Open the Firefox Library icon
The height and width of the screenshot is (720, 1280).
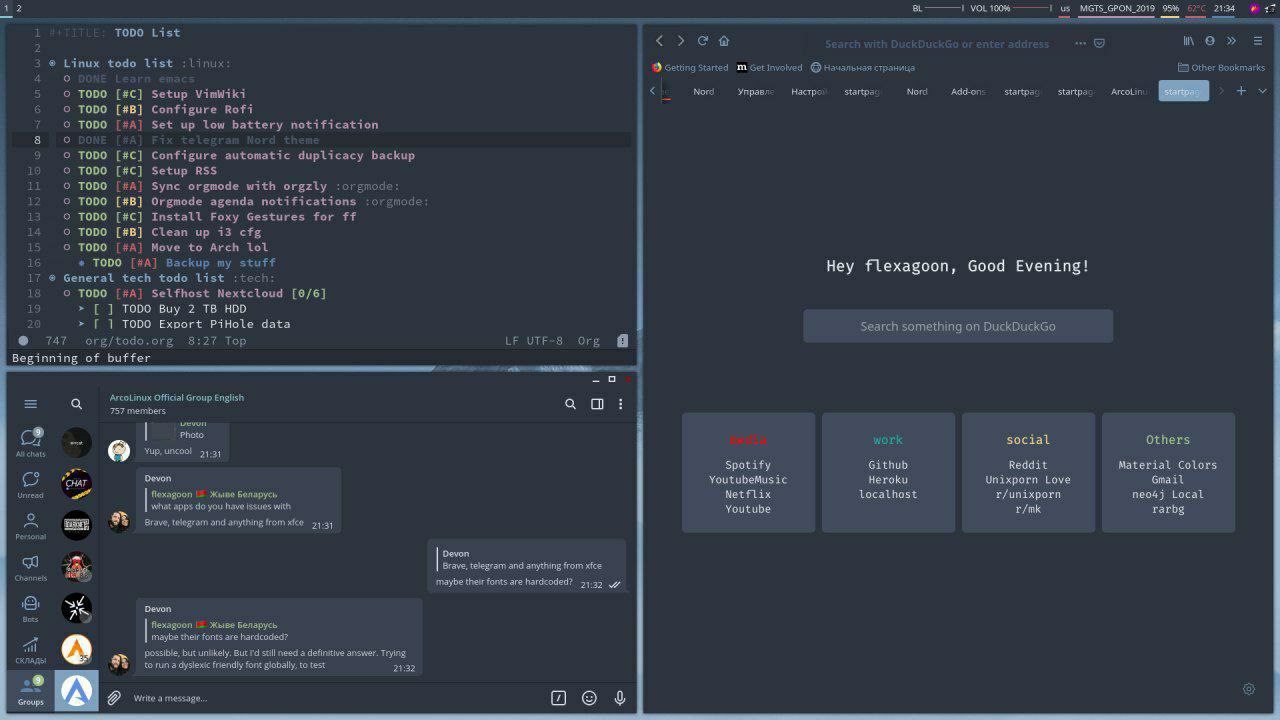pyautogui.click(x=1189, y=41)
